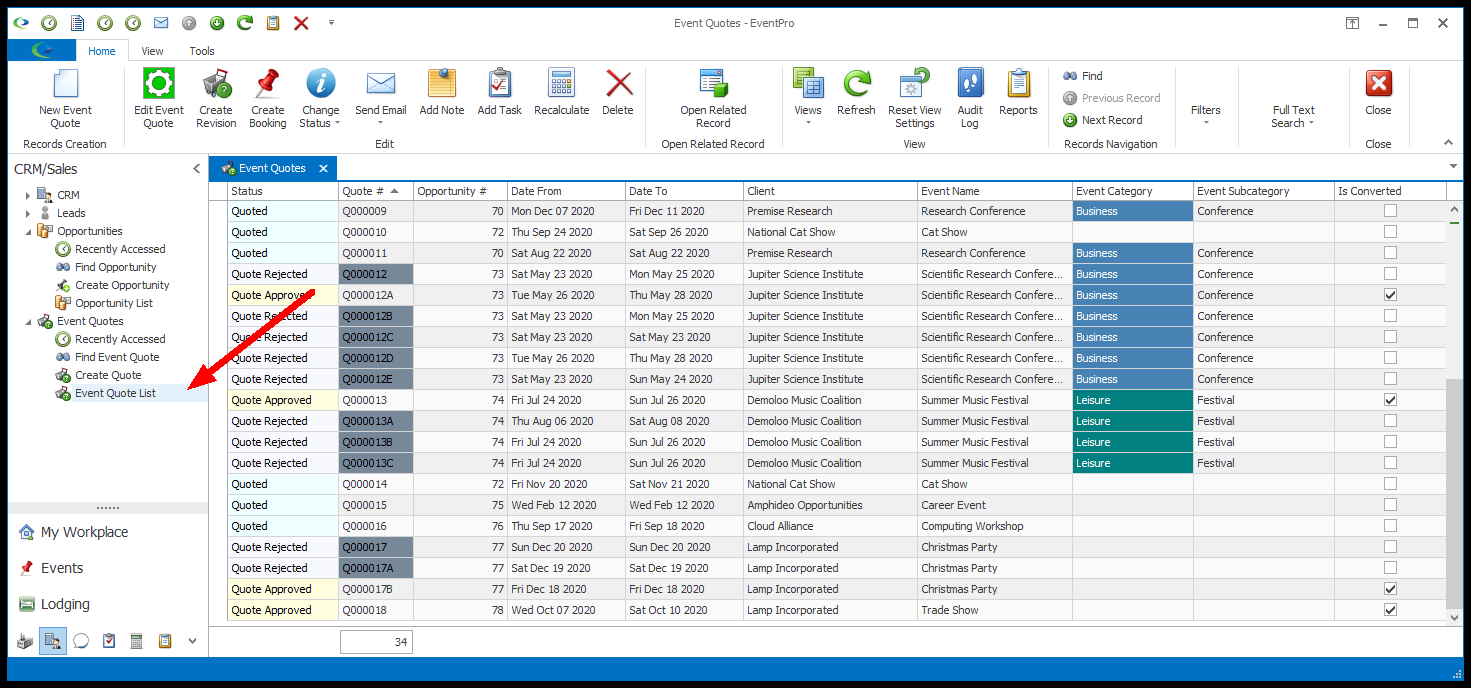Screen dimensions: 1471x688
Task: Toggle Is Converted for Q000013
Action: (x=1390, y=400)
